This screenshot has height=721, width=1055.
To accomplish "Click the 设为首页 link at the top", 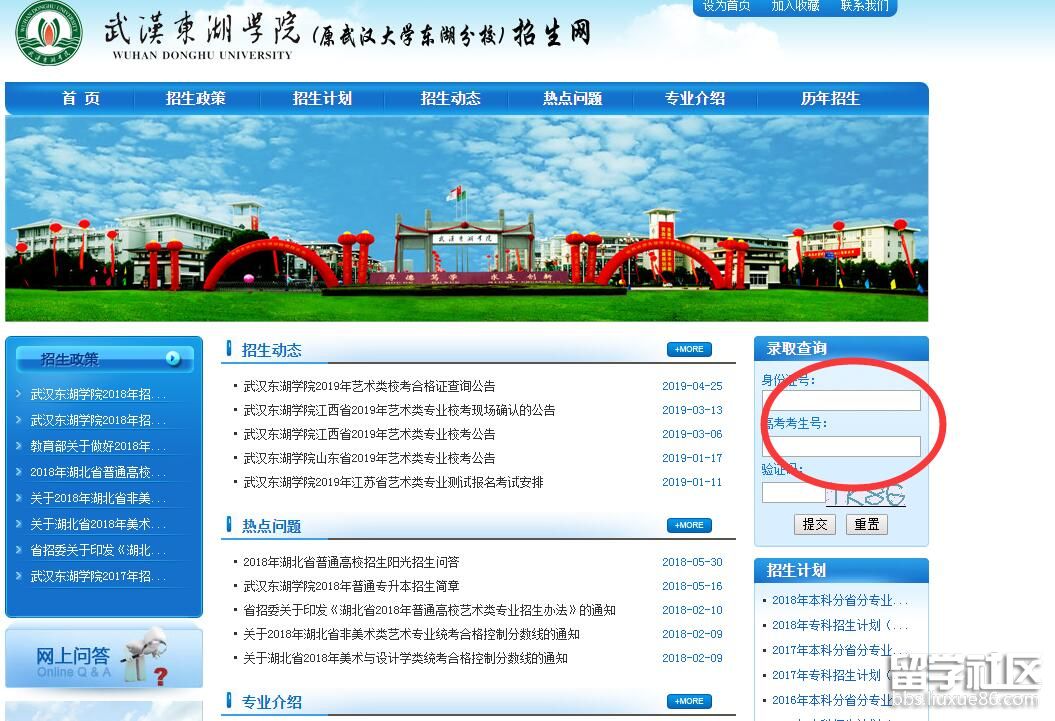I will [x=726, y=6].
